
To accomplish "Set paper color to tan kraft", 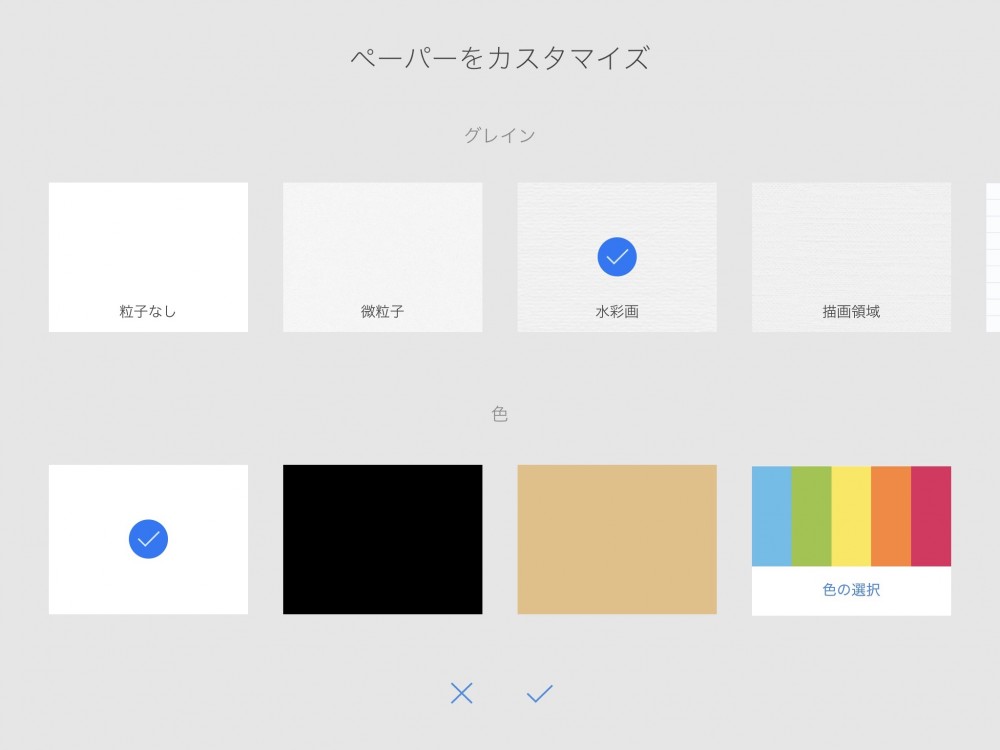I will click(x=617, y=539).
